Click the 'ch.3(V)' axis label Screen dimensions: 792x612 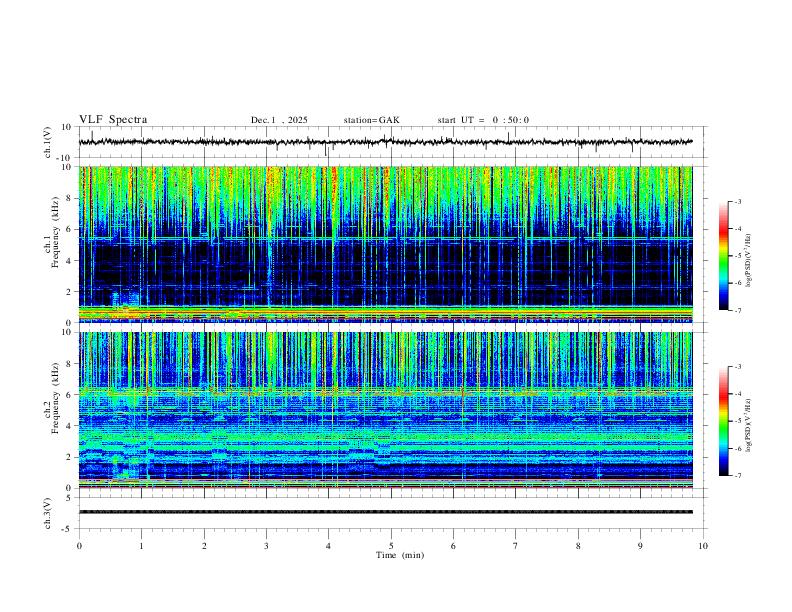pyautogui.click(x=48, y=514)
